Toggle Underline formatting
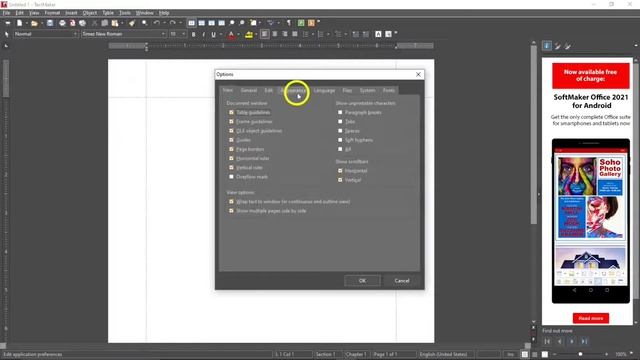This screenshot has height=360, width=640. pos(213,34)
